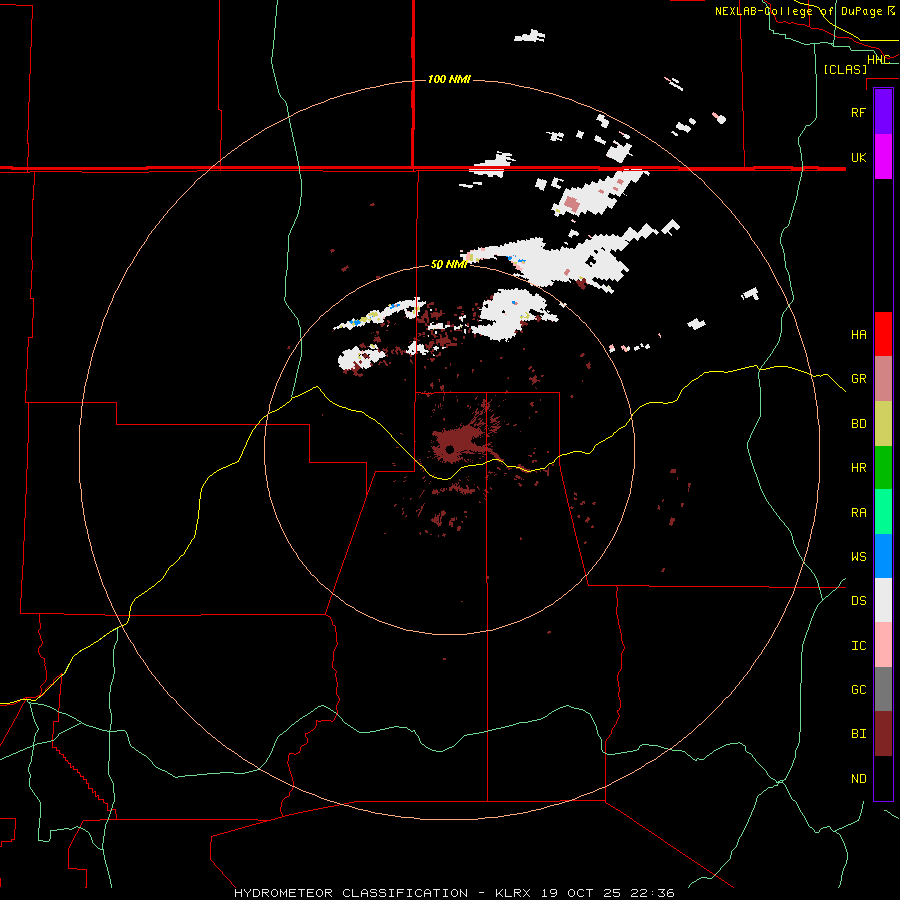Click the 'KLRX' radar site identifier
Viewport: 900px width, 900px height.
[x=515, y=893]
